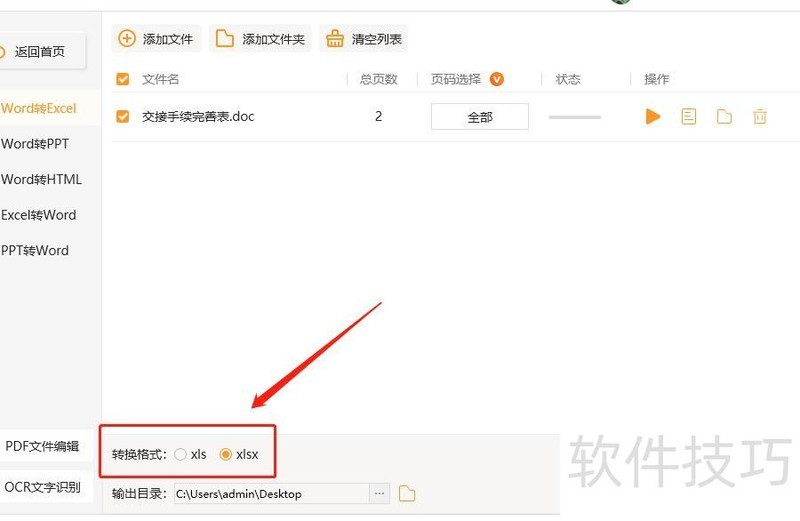Screen dimensions: 800x521
Task: Click the Add Folder icon
Action: tap(224, 38)
